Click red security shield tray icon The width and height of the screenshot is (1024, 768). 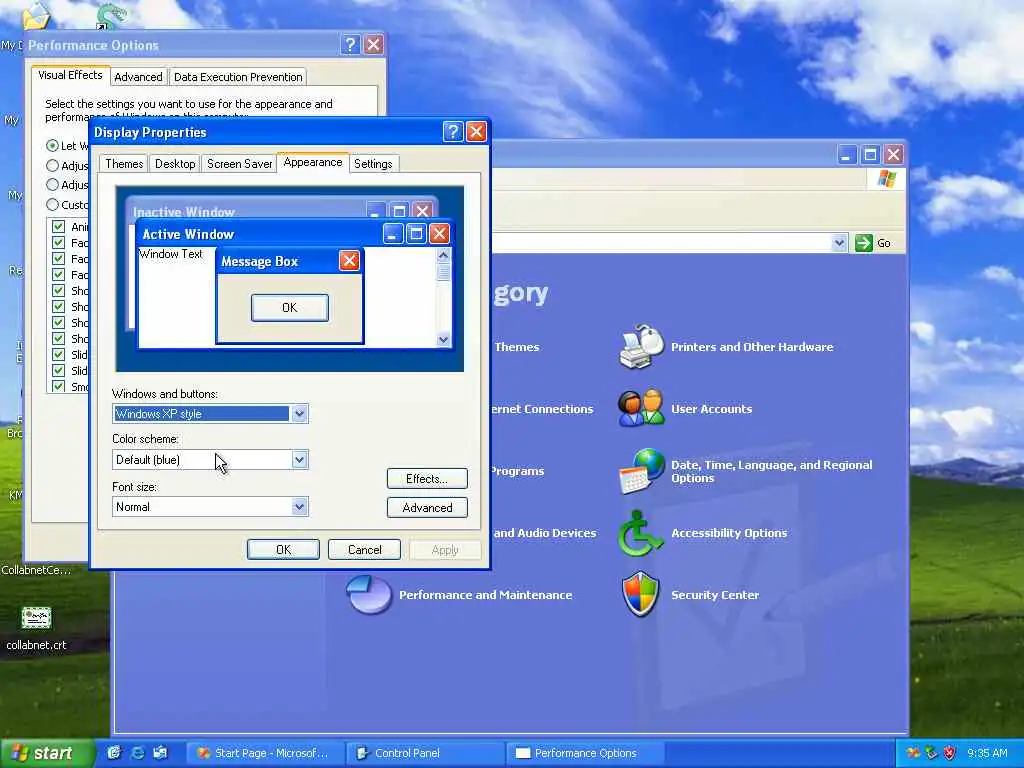pos(950,753)
